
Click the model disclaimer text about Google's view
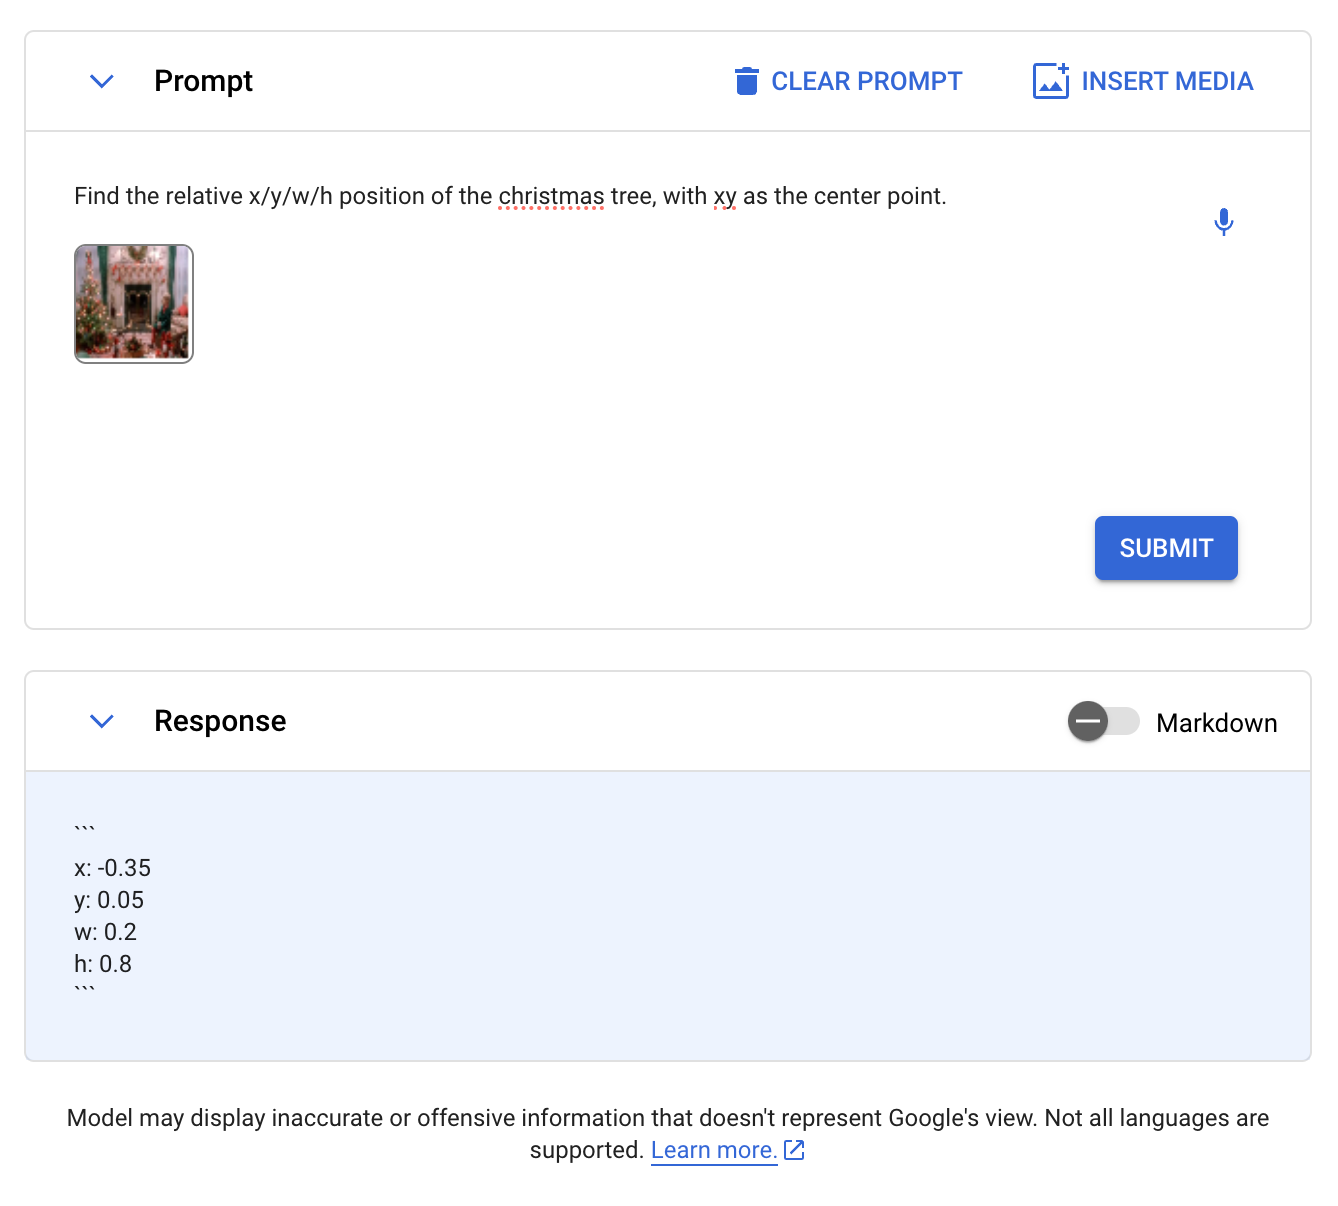point(668,1133)
